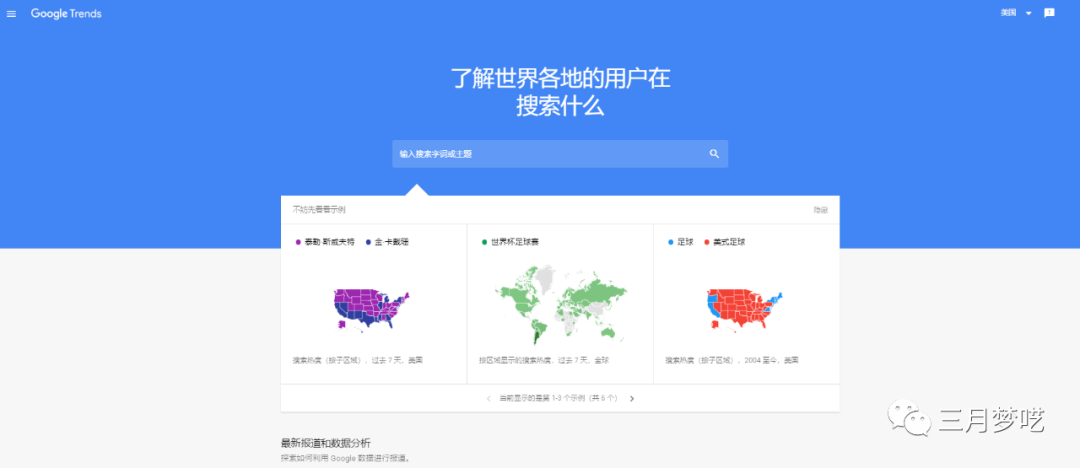The width and height of the screenshot is (1080, 468).
Task: Click the magnifier search icon
Action: tap(714, 154)
